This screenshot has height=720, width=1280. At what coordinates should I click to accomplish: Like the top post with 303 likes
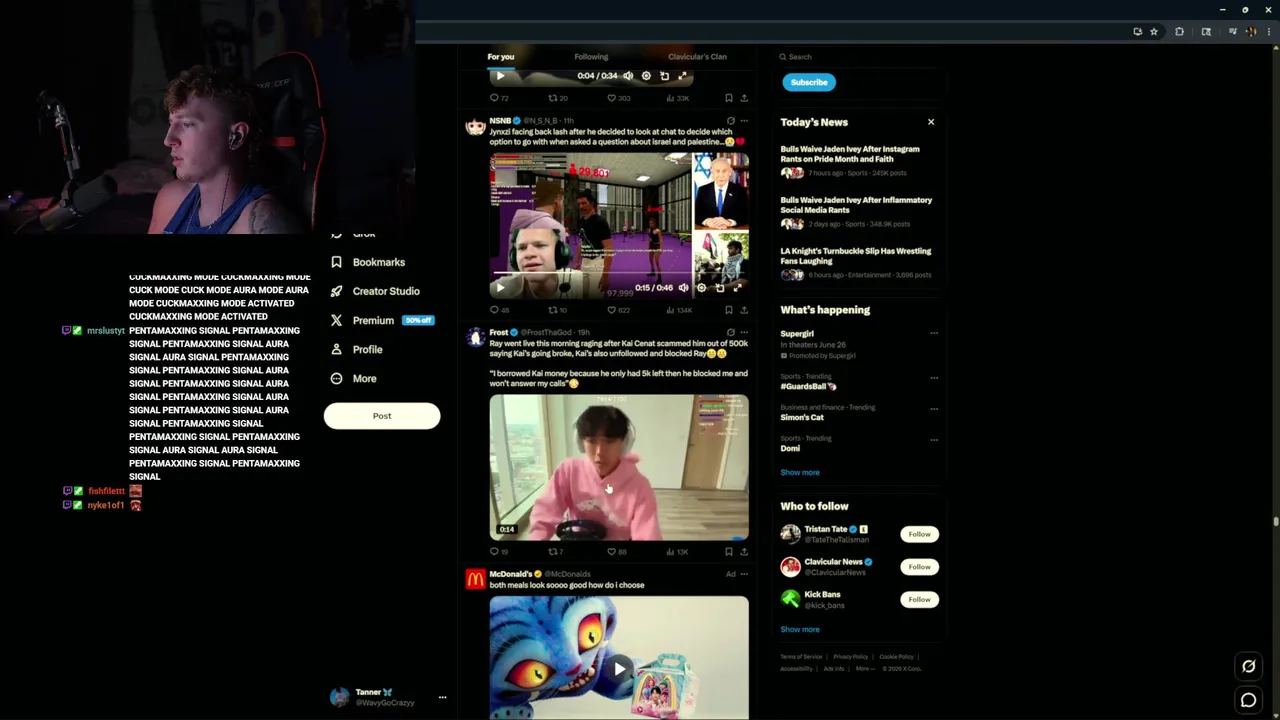618,98
